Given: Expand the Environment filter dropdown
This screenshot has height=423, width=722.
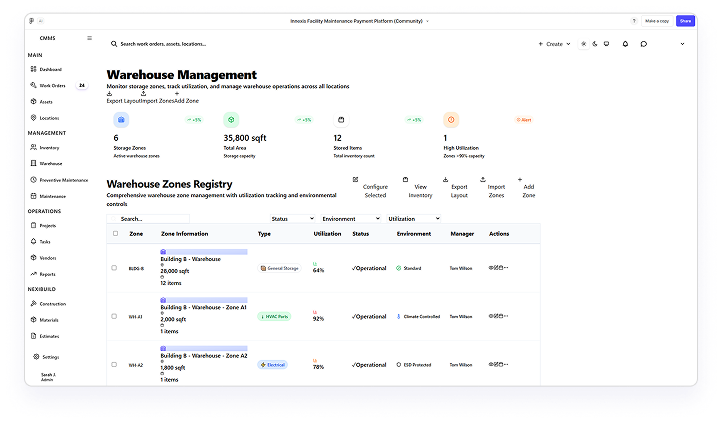Looking at the screenshot, I should [350, 218].
